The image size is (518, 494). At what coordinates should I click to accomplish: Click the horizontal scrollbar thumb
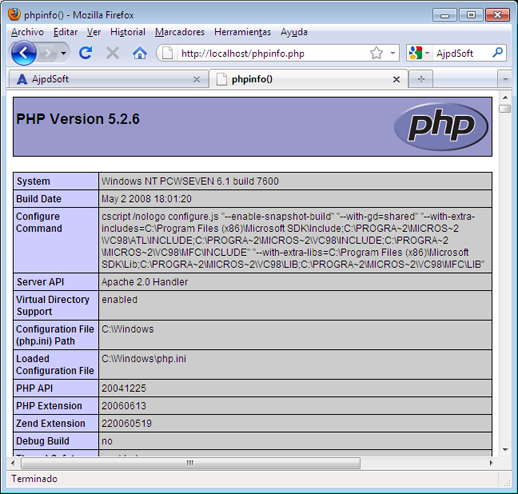tap(191, 463)
